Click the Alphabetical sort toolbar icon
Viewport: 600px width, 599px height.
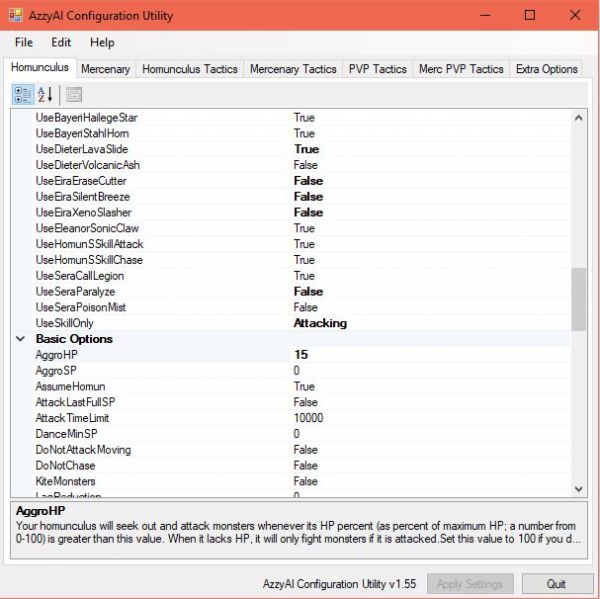point(45,95)
